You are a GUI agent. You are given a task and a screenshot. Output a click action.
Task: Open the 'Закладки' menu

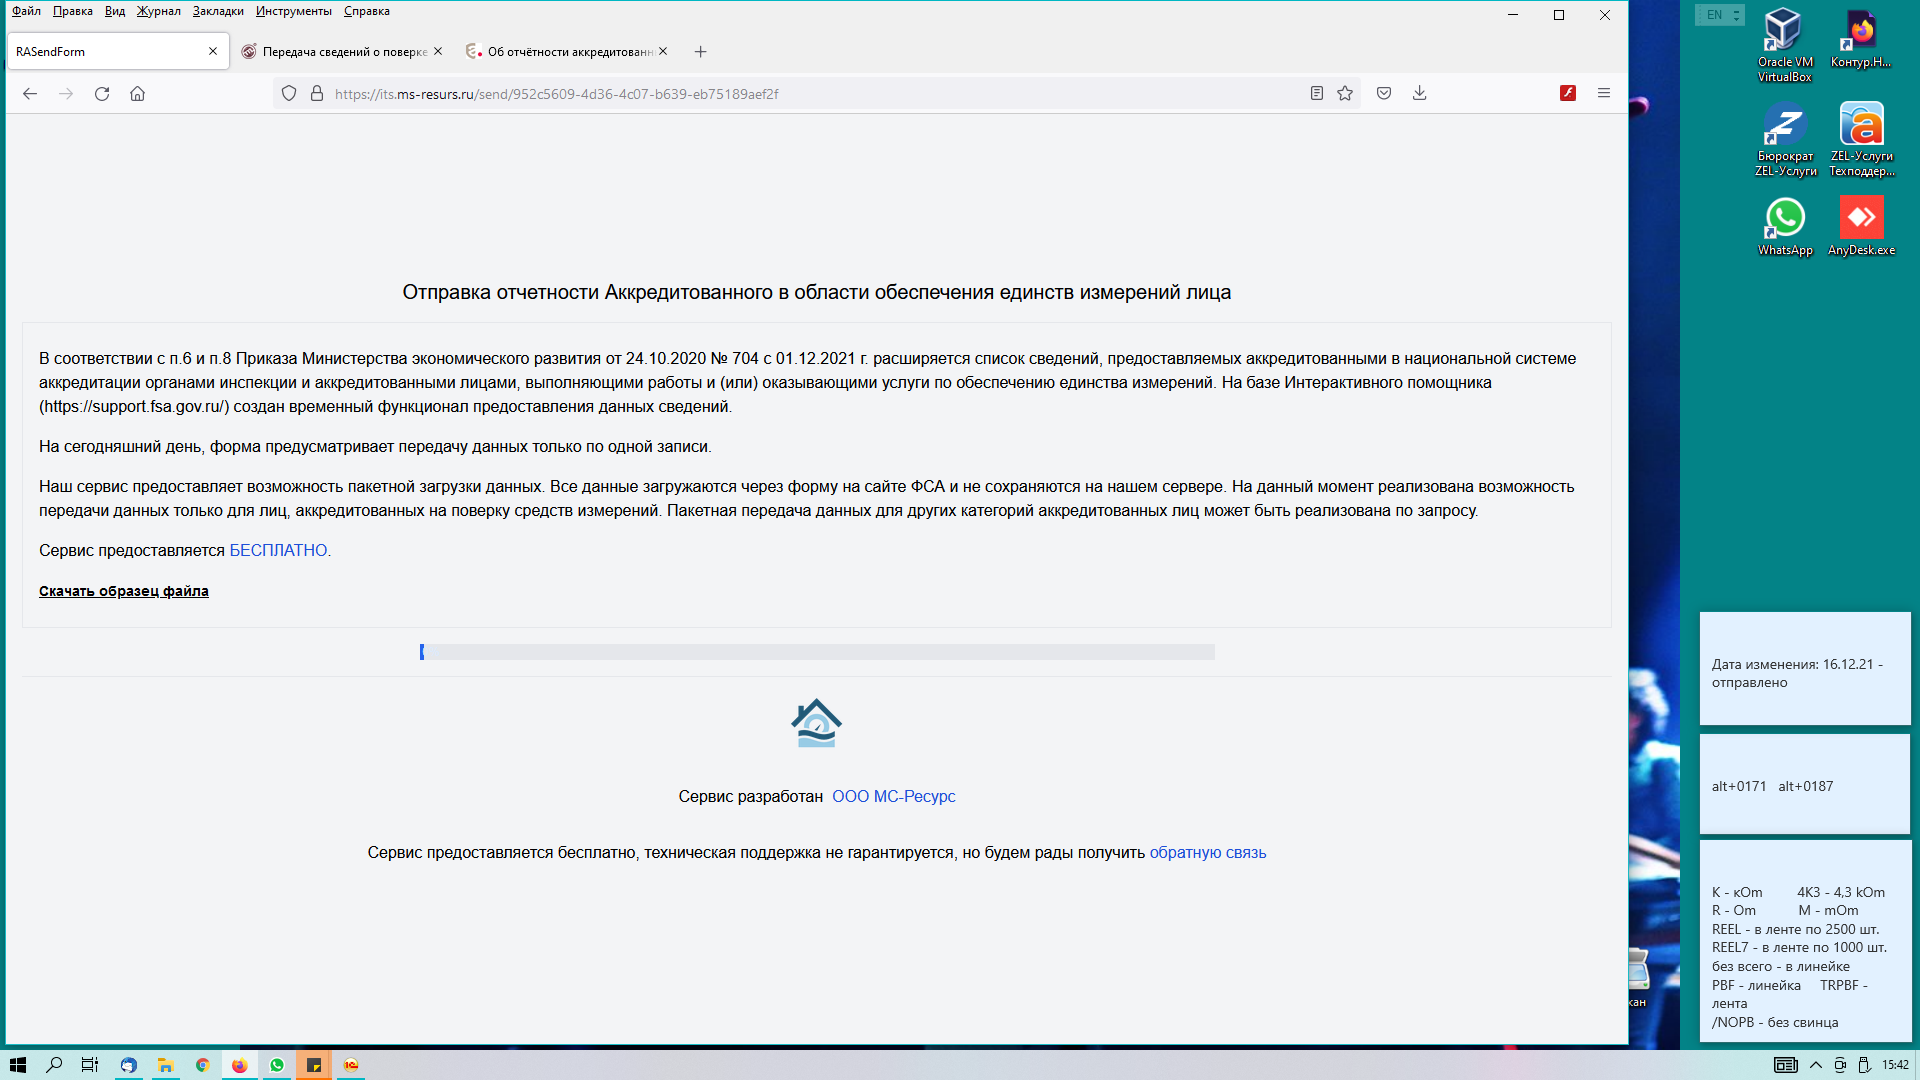(218, 11)
